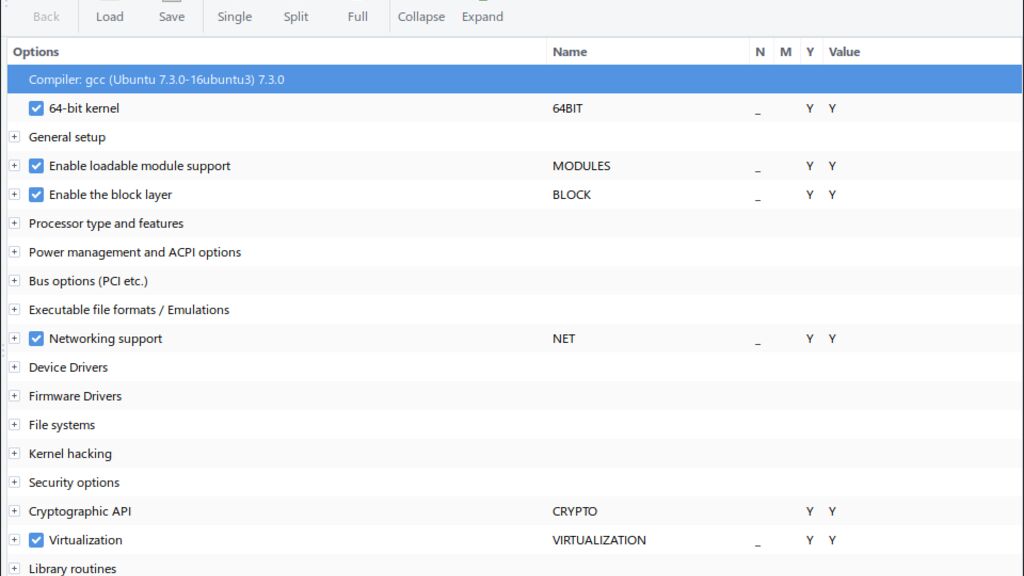The height and width of the screenshot is (576, 1024).
Task: Save the current configuration
Action: 171,16
